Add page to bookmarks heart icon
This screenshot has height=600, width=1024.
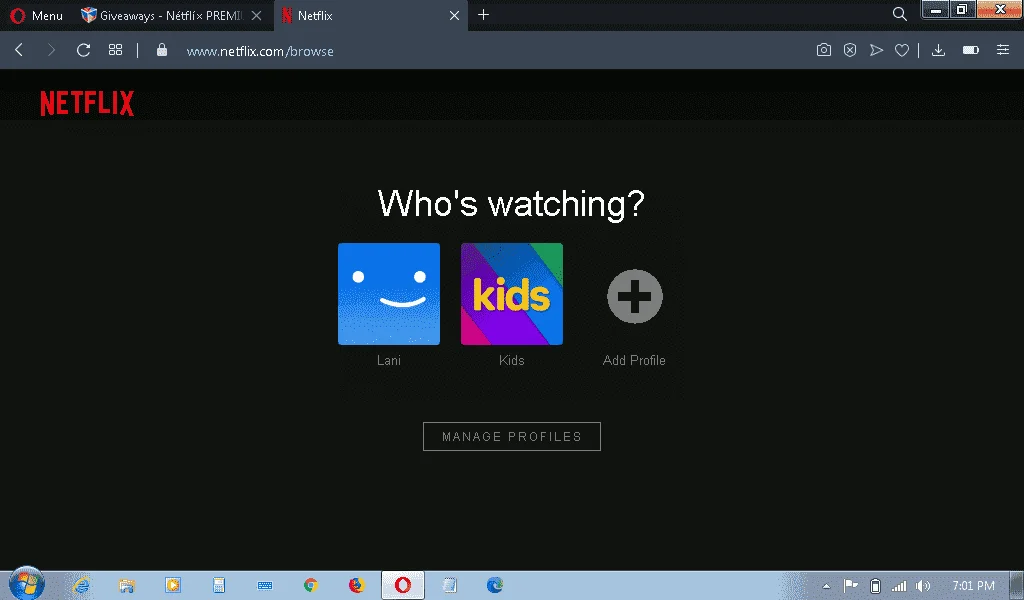pos(902,50)
